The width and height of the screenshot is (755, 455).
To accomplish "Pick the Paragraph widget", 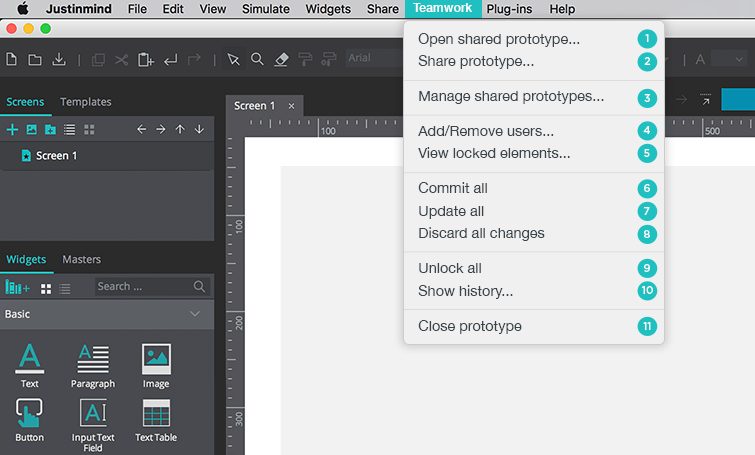I will 93,365.
